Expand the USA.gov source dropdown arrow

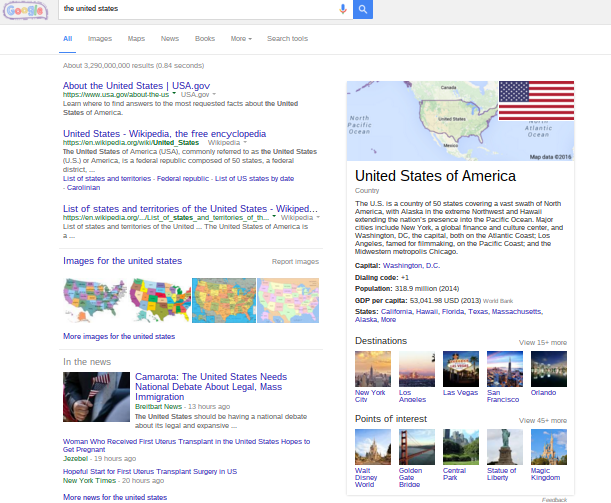214,94
